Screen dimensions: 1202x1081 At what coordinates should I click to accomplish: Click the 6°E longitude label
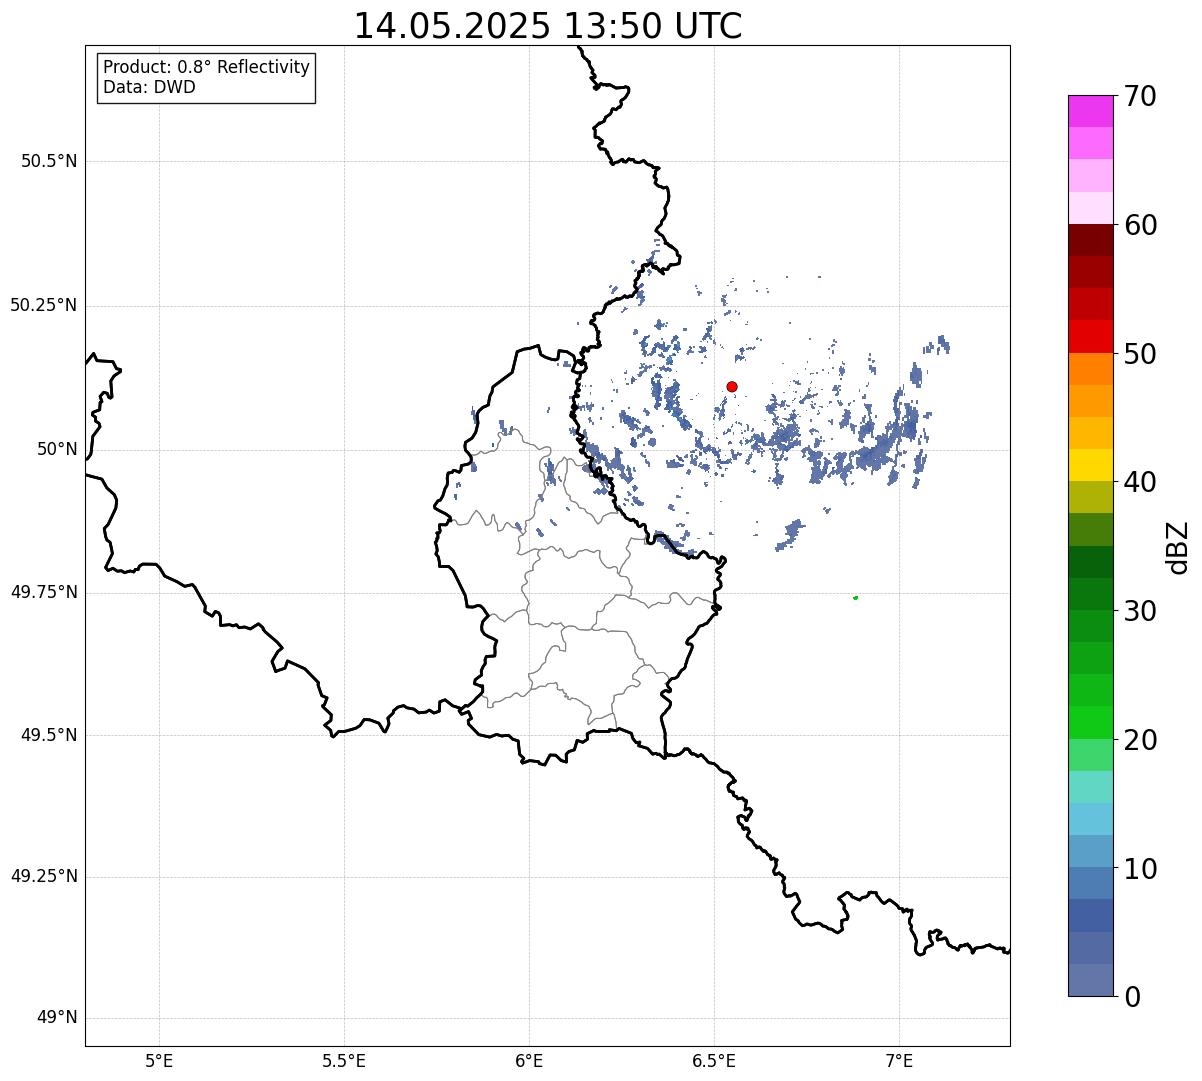coord(529,1061)
